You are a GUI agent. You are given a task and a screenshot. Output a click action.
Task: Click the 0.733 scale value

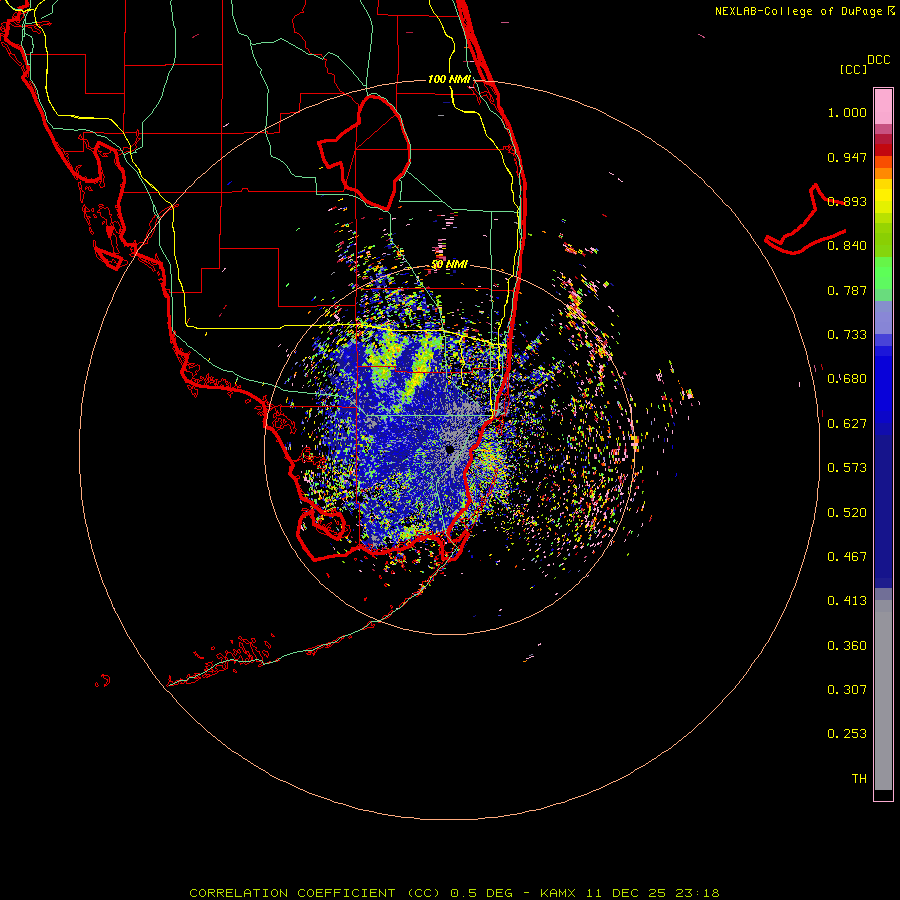coord(847,335)
